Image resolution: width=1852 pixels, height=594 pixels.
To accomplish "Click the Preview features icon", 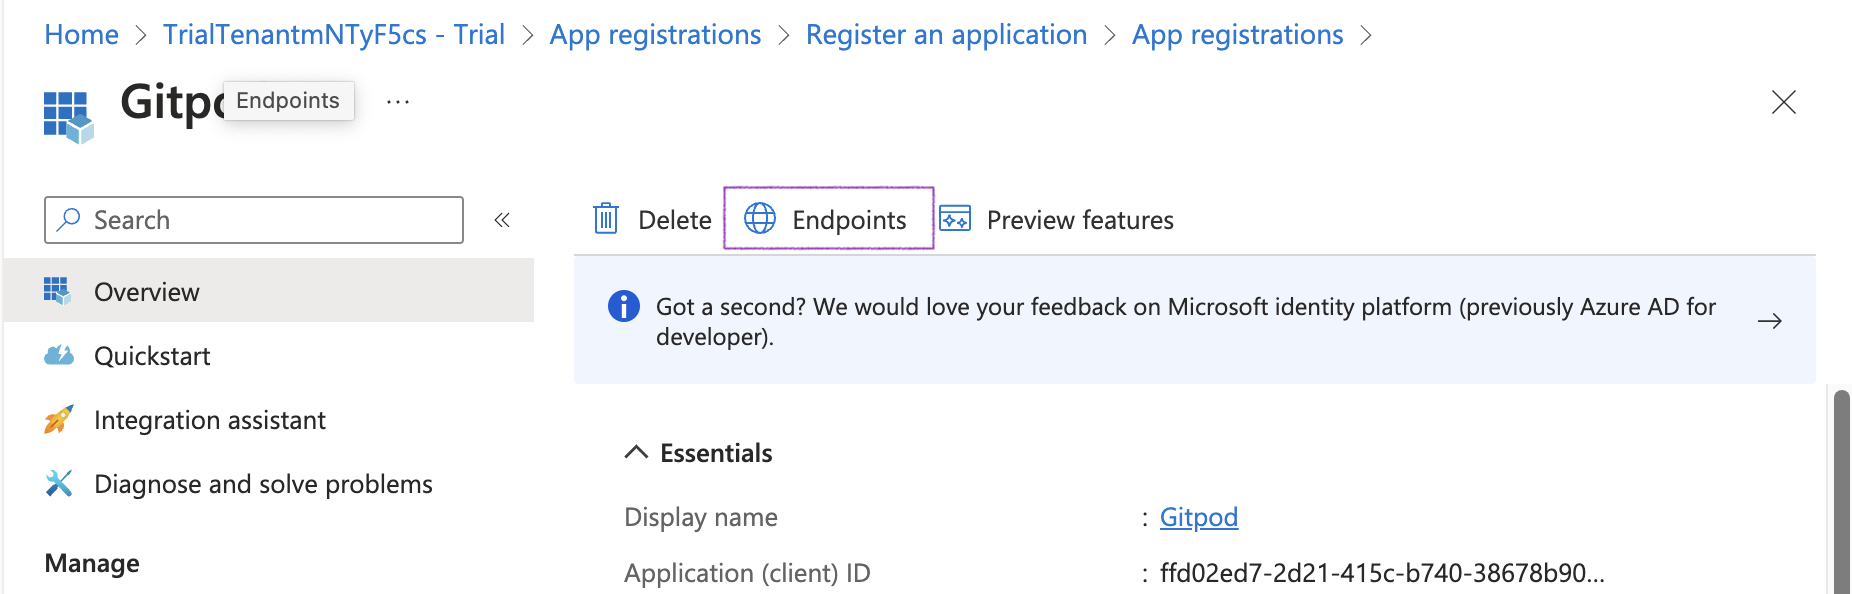I will click(x=955, y=219).
